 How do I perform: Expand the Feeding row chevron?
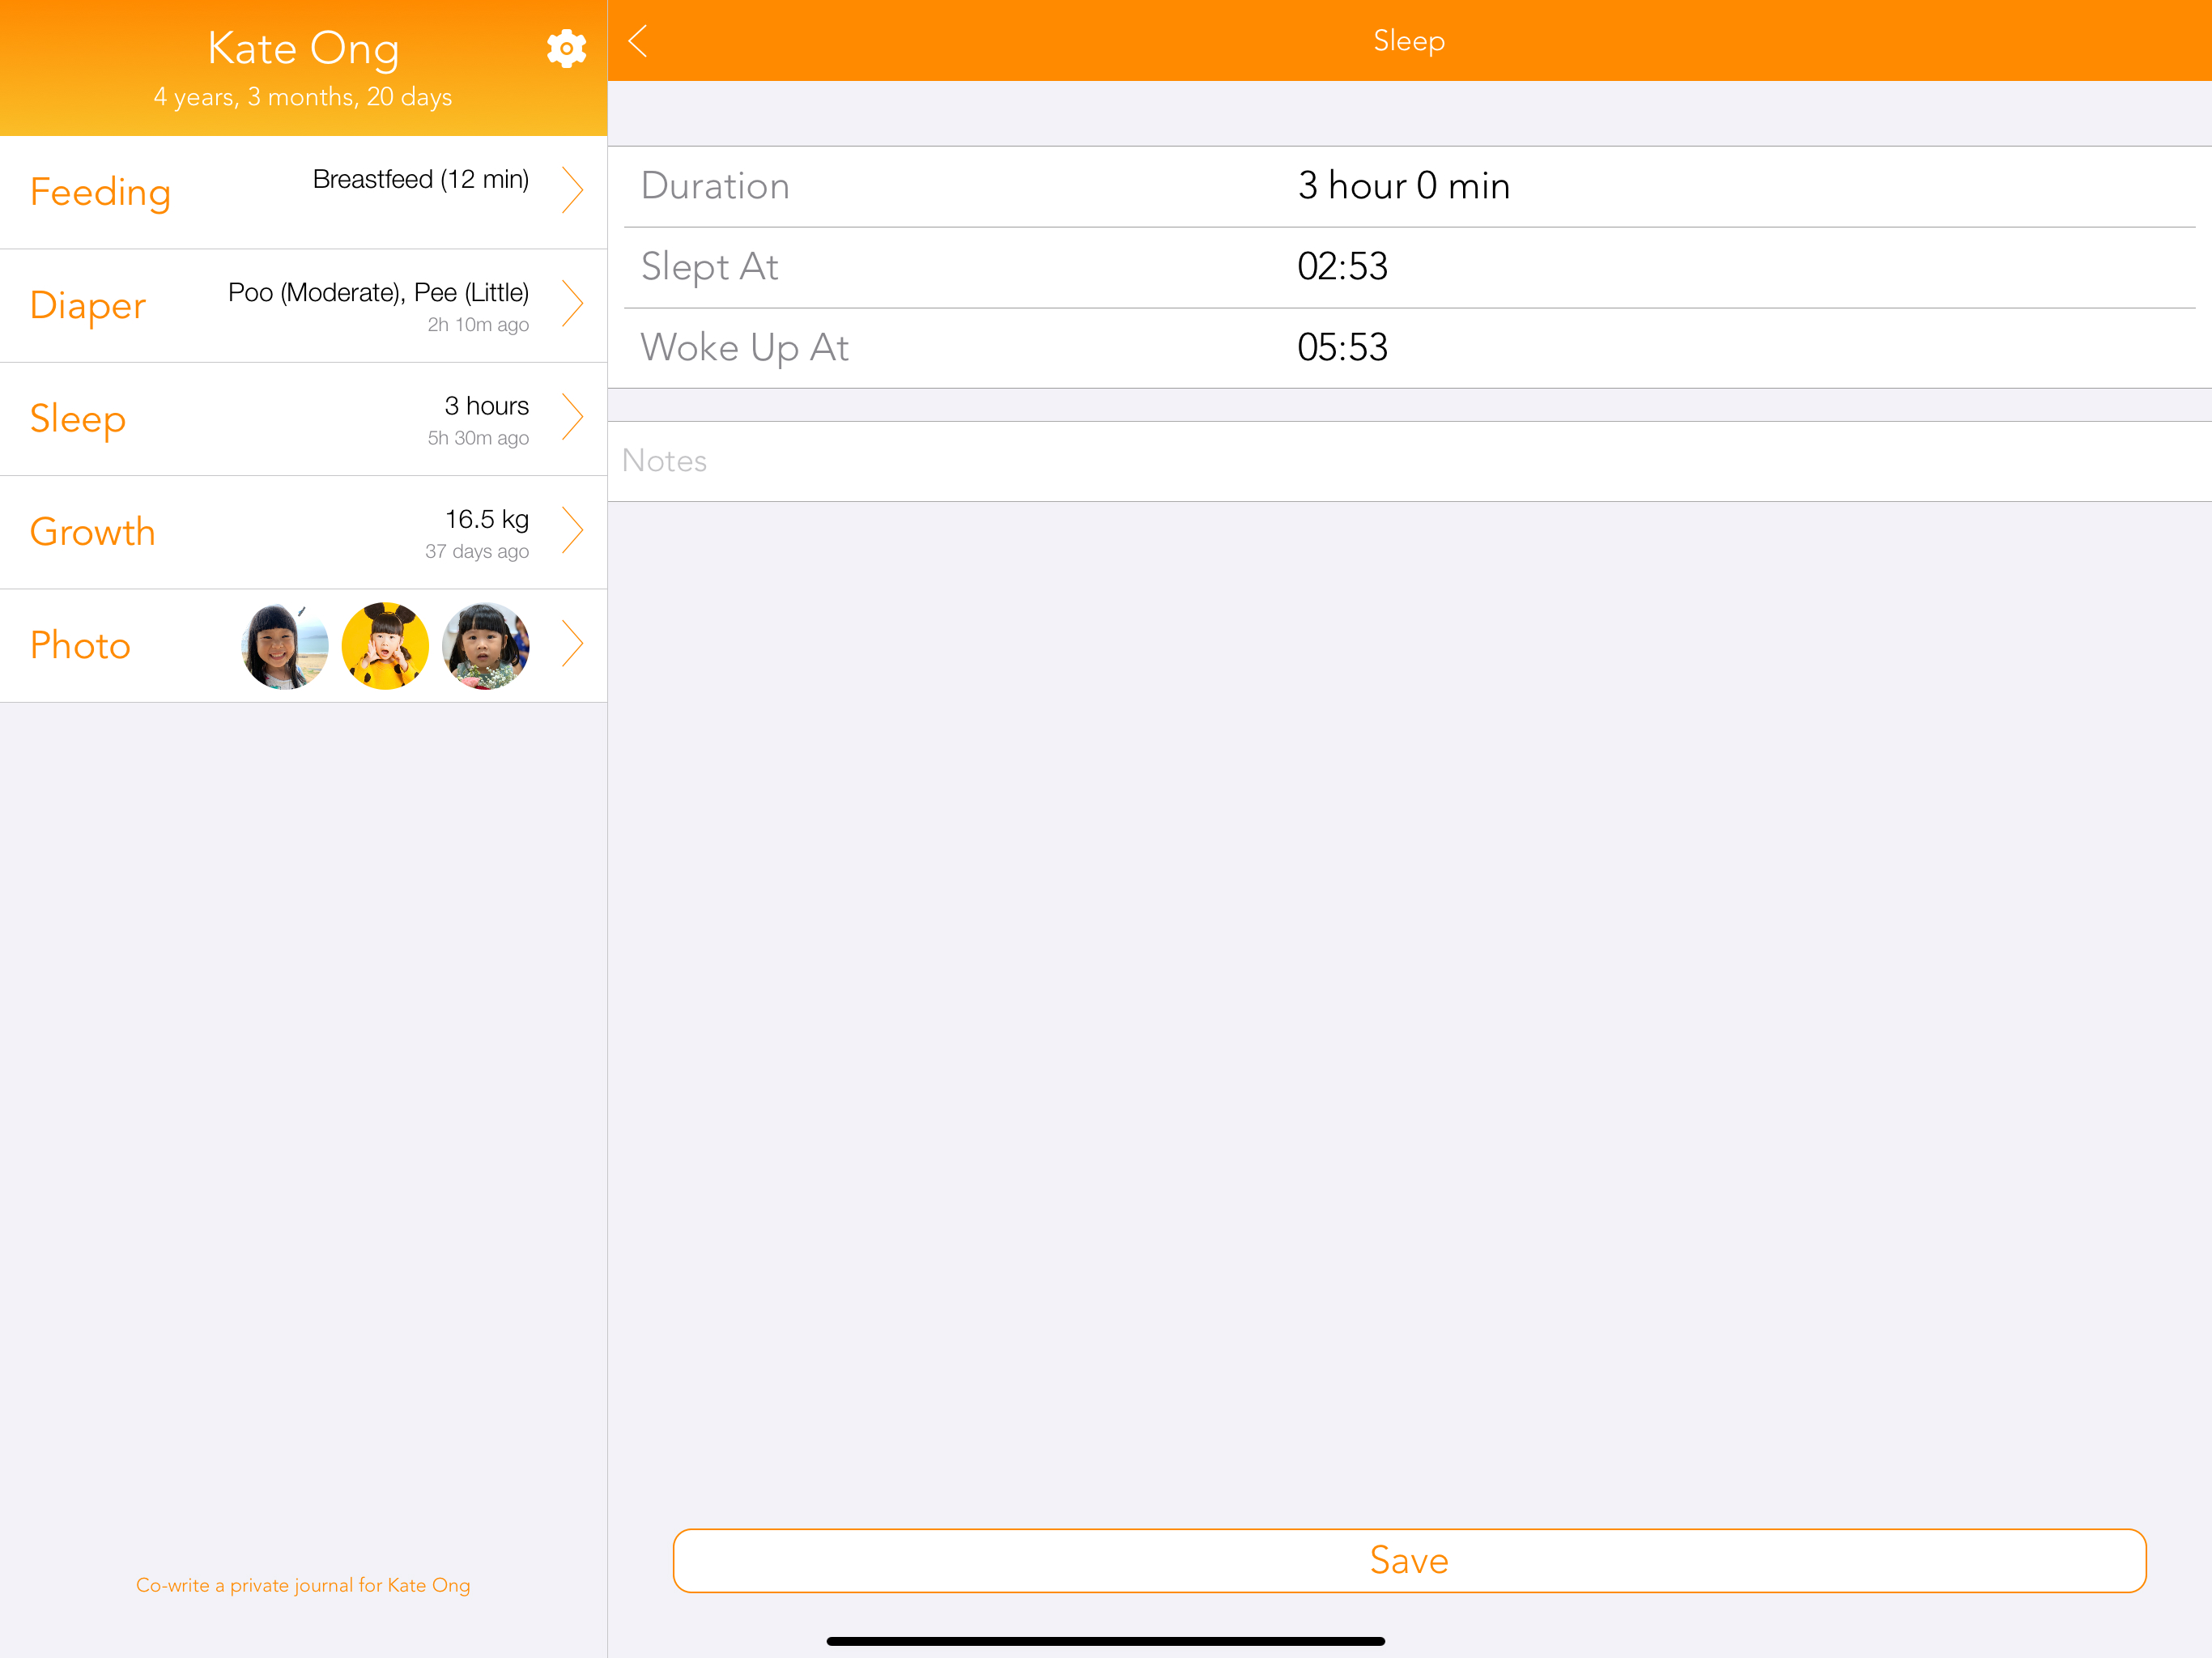[x=572, y=190]
